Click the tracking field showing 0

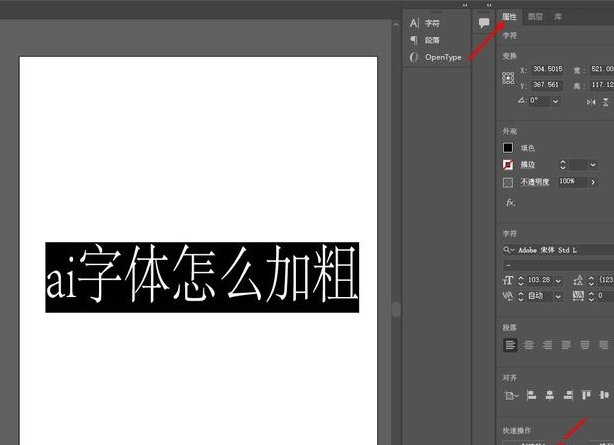pyautogui.click(x=605, y=296)
